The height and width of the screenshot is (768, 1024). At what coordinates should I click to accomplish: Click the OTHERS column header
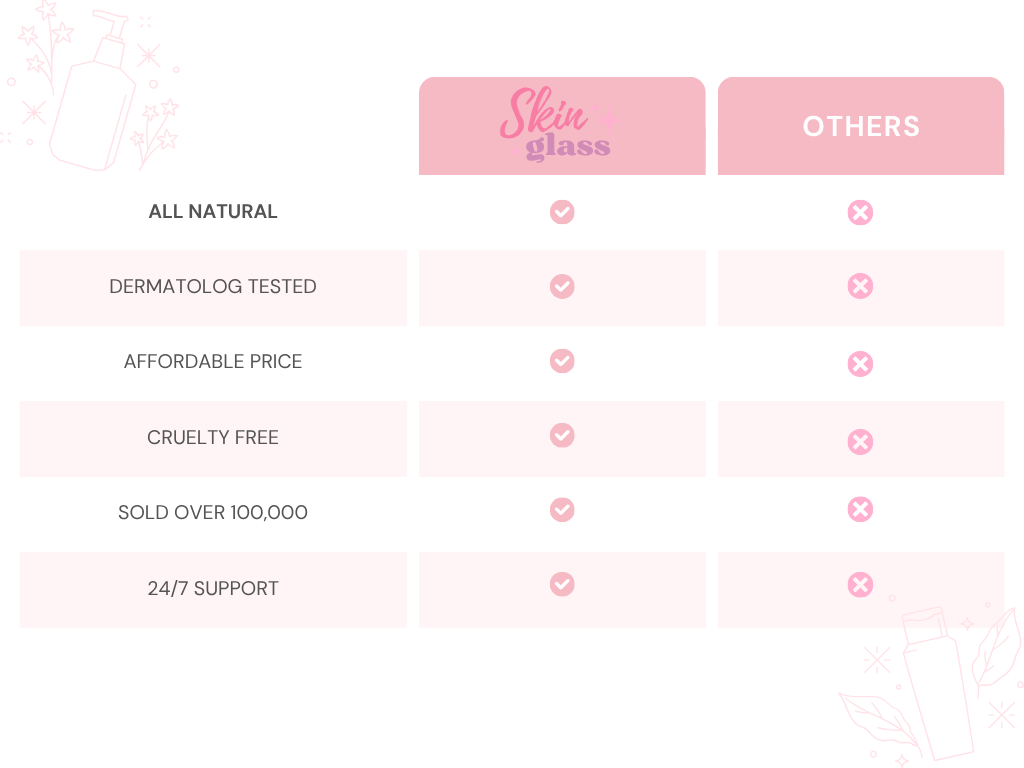[x=861, y=127]
